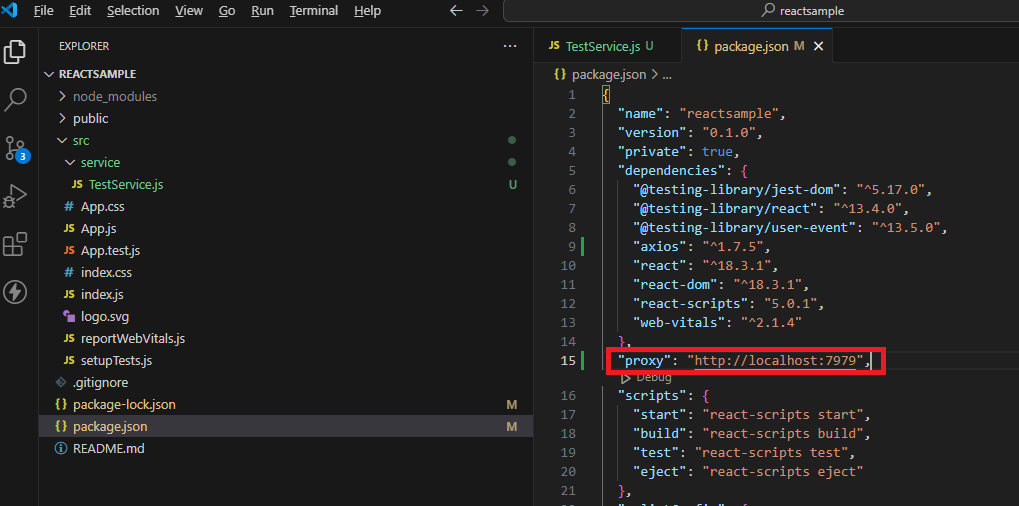
Task: Click the lightning bolt activity bar icon
Action: tap(16, 292)
